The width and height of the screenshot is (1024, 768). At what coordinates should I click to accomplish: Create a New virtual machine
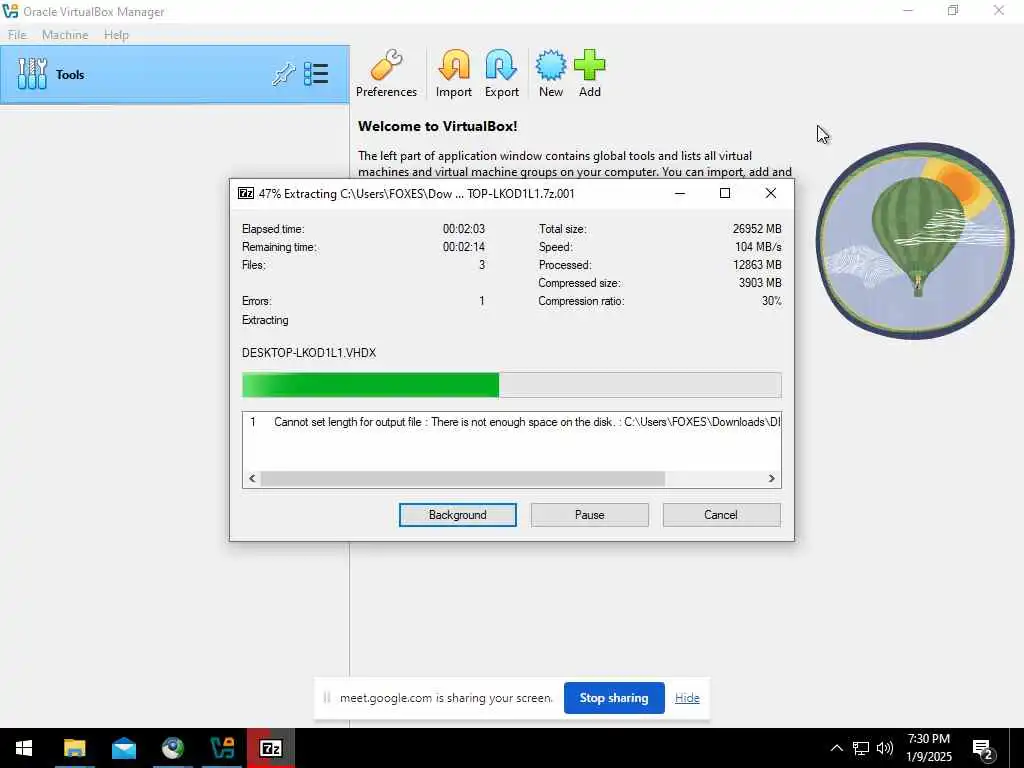551,73
